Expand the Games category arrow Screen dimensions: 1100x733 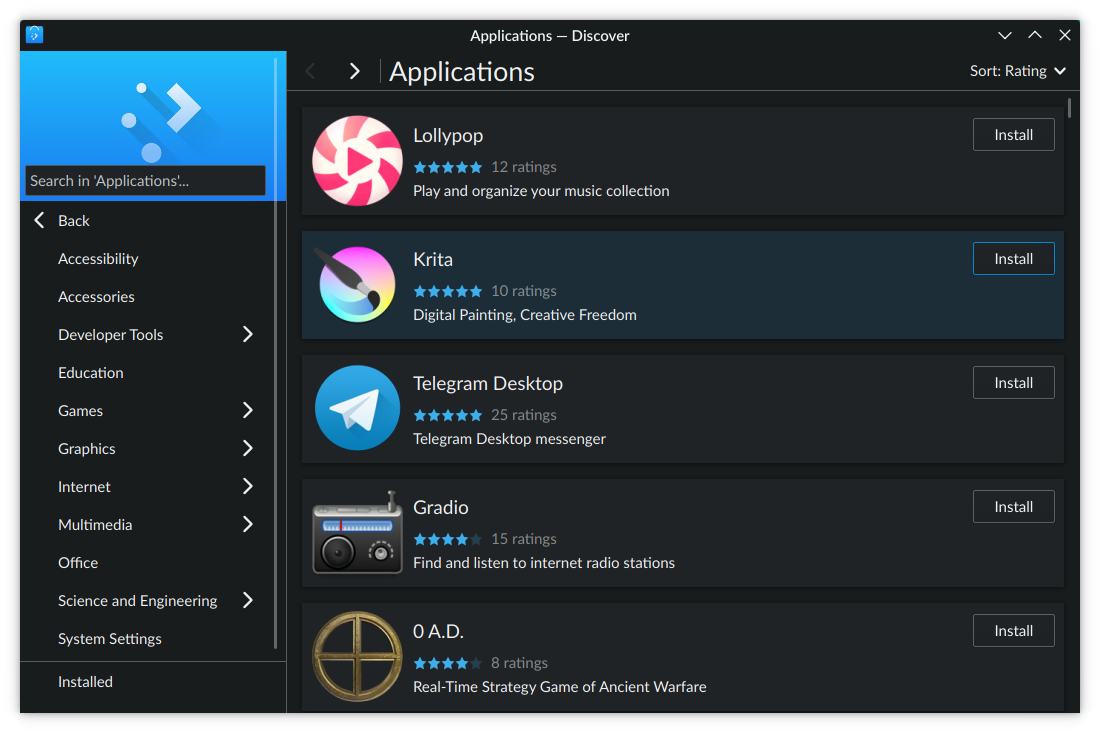coord(248,410)
